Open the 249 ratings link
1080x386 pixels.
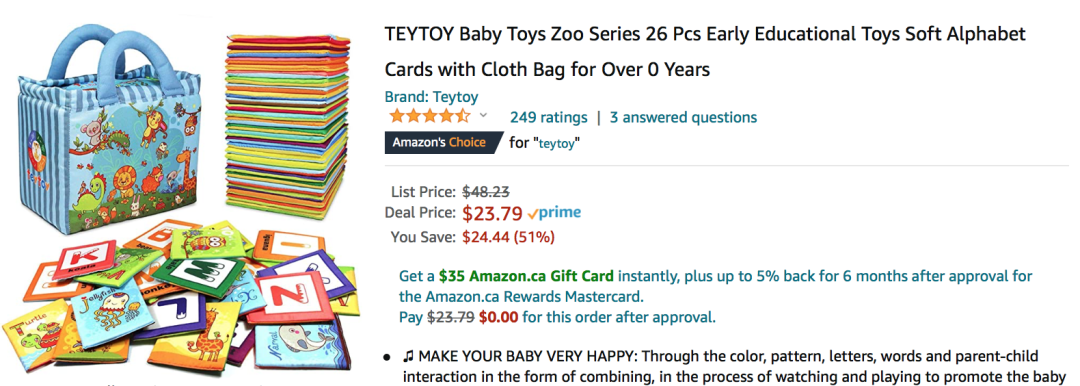(x=549, y=117)
